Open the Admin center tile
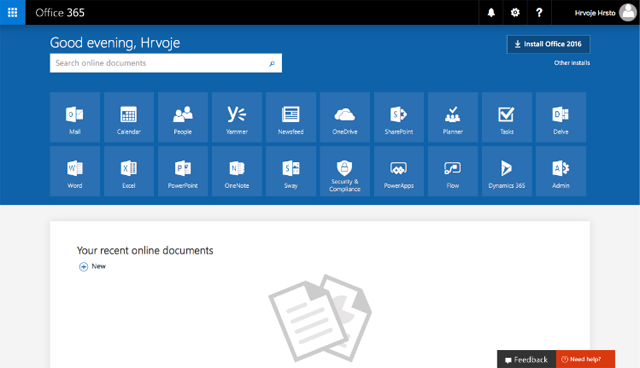The width and height of the screenshot is (640, 368). pos(561,171)
